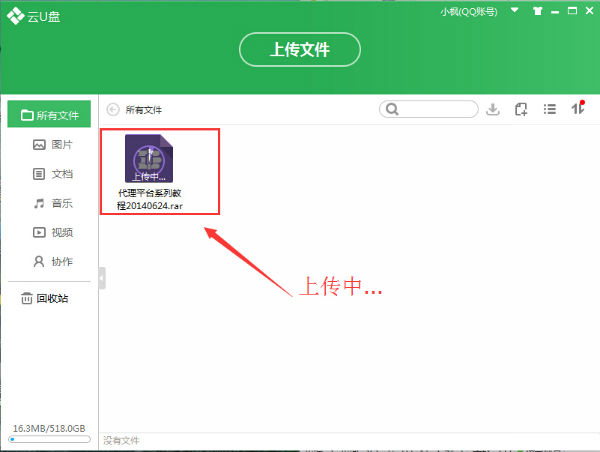Screen dimensions: 600x452
Task: Click 小枫(QQ账号) account name
Action: 469,11
